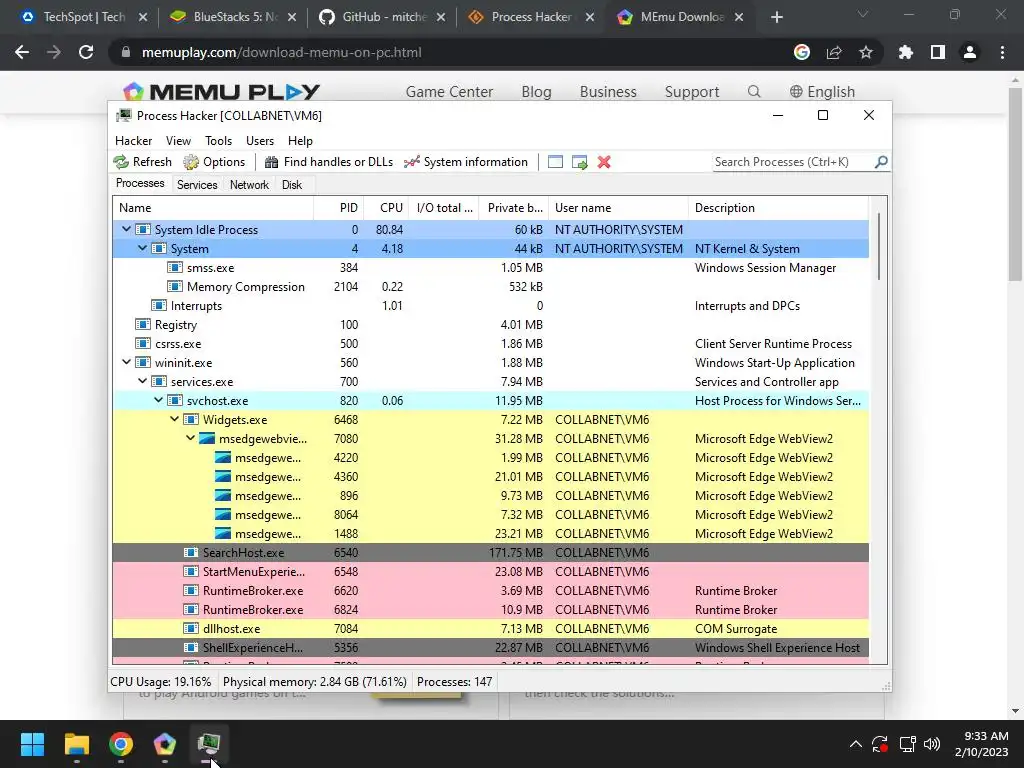Click the msedgewebview icon for PID 4220
The image size is (1024, 768).
223,457
